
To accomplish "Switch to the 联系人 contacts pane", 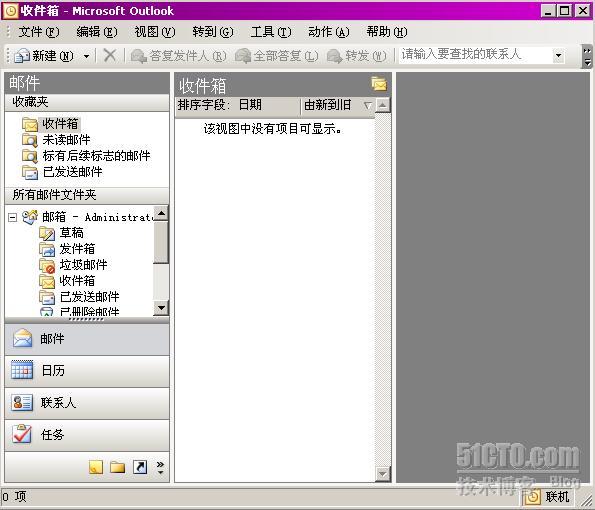I will pyautogui.click(x=87, y=403).
